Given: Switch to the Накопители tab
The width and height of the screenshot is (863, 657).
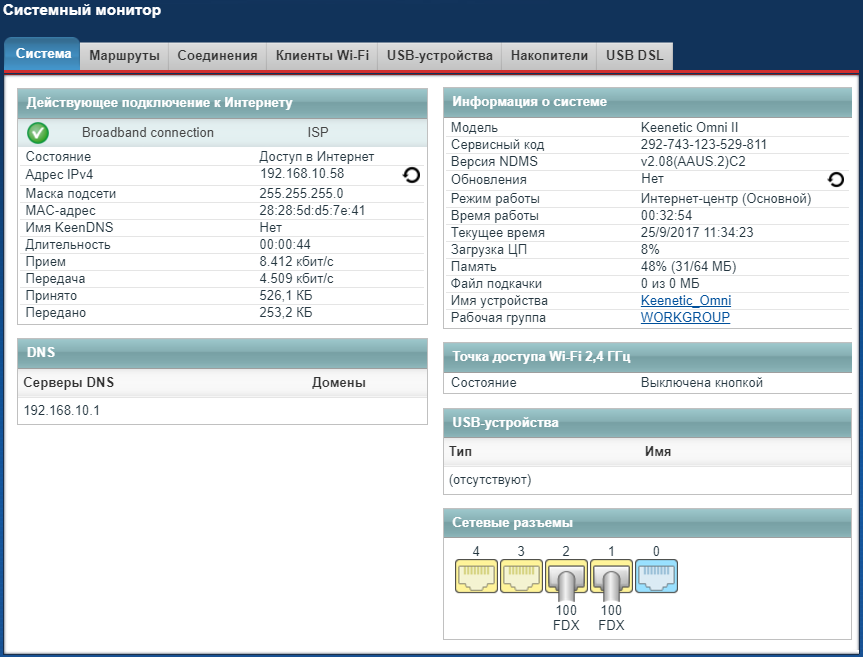Looking at the screenshot, I should 549,56.
